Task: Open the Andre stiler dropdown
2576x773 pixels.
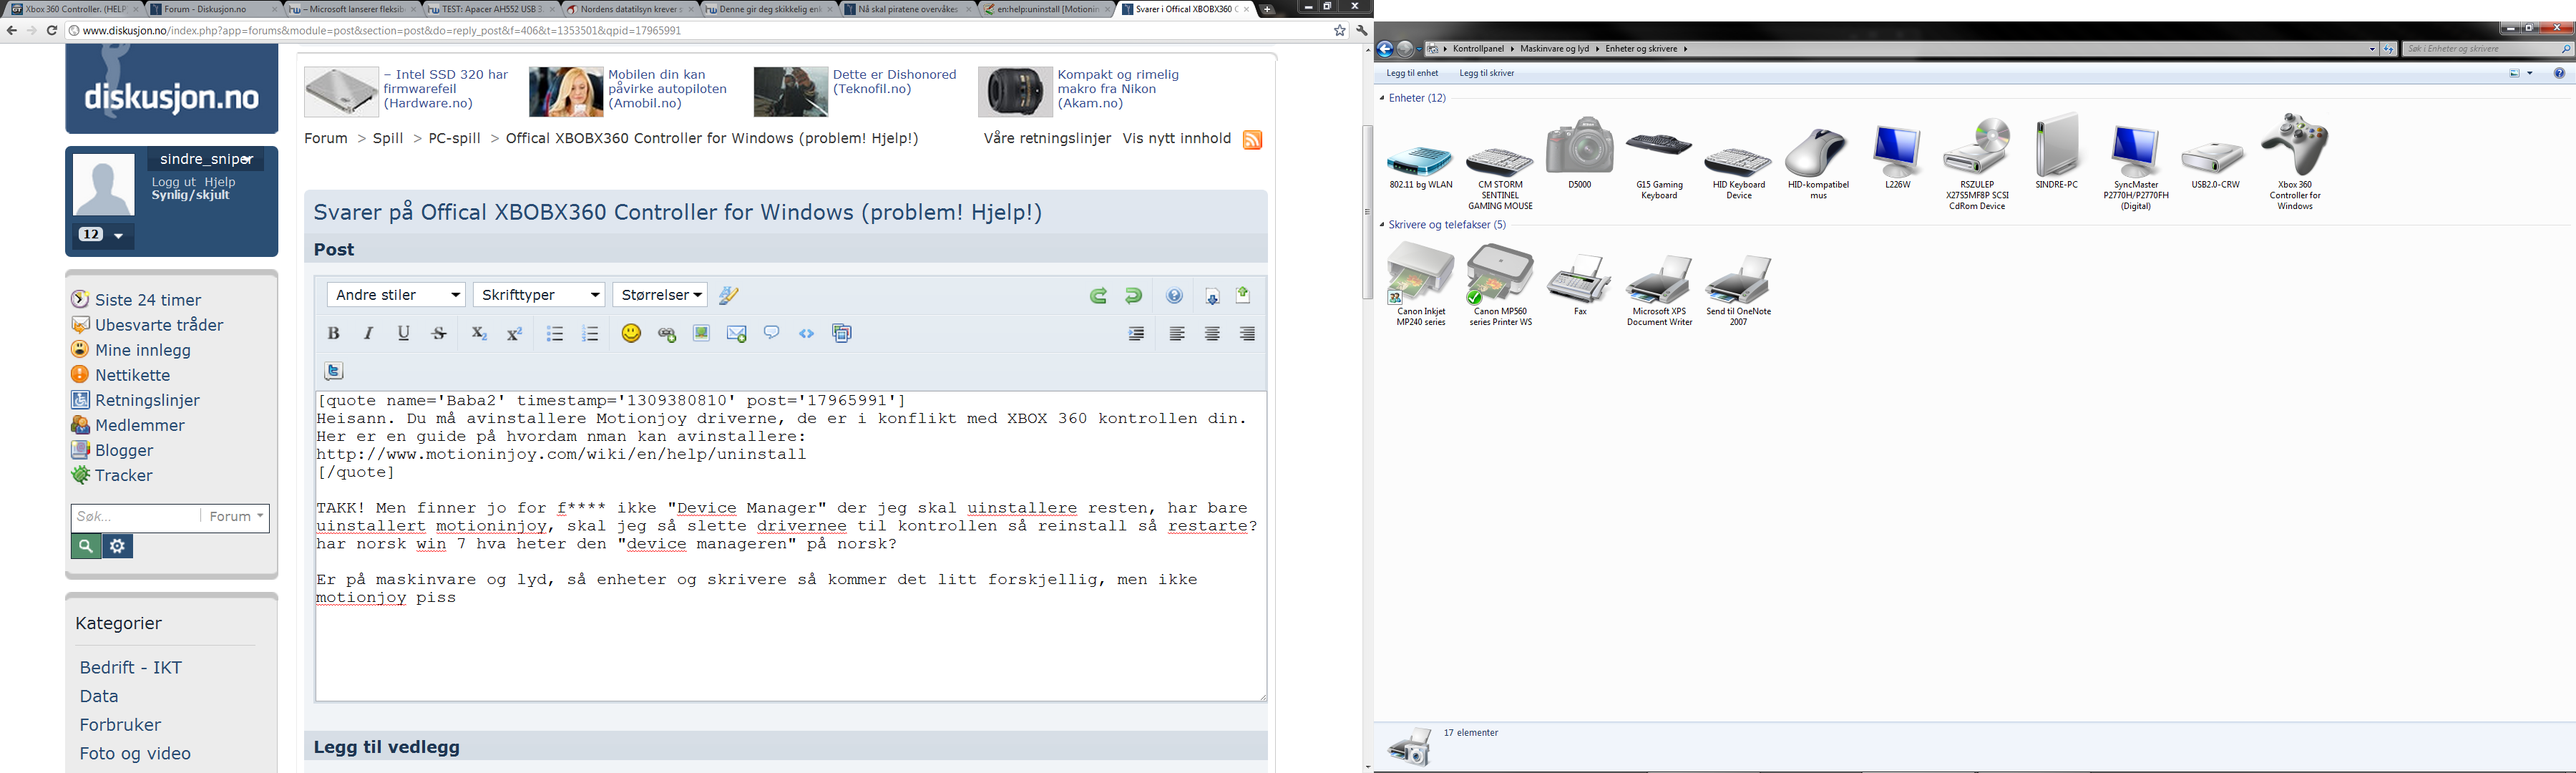Action: pyautogui.click(x=396, y=295)
